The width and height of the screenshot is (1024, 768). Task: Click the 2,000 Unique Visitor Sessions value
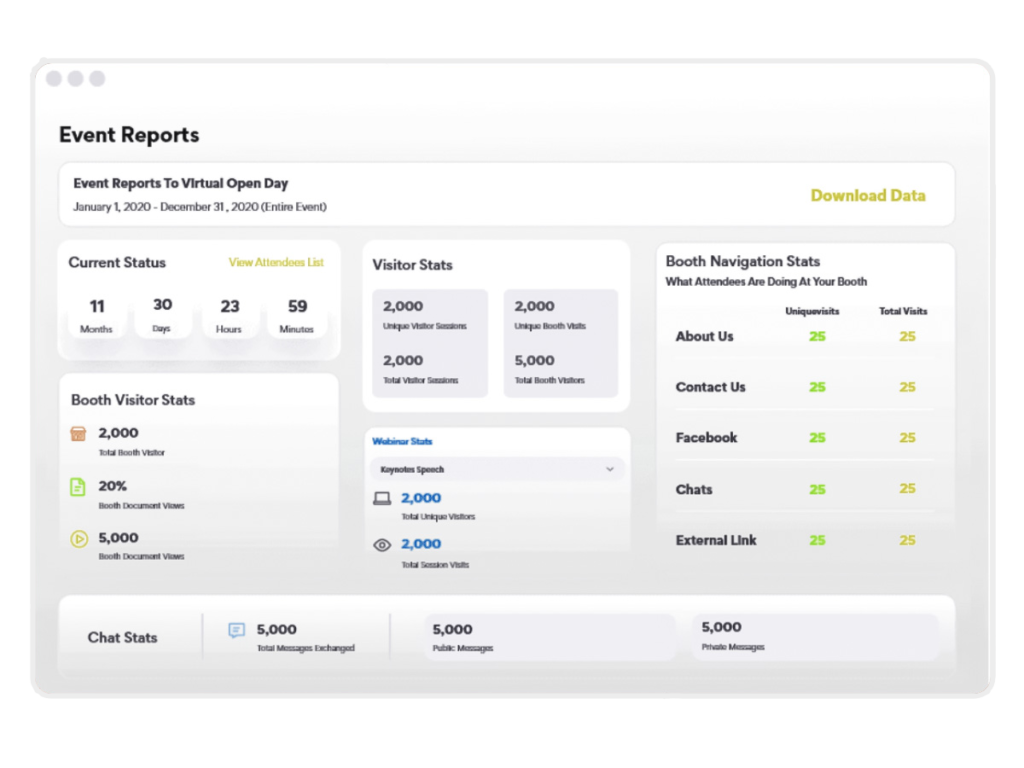coord(403,306)
